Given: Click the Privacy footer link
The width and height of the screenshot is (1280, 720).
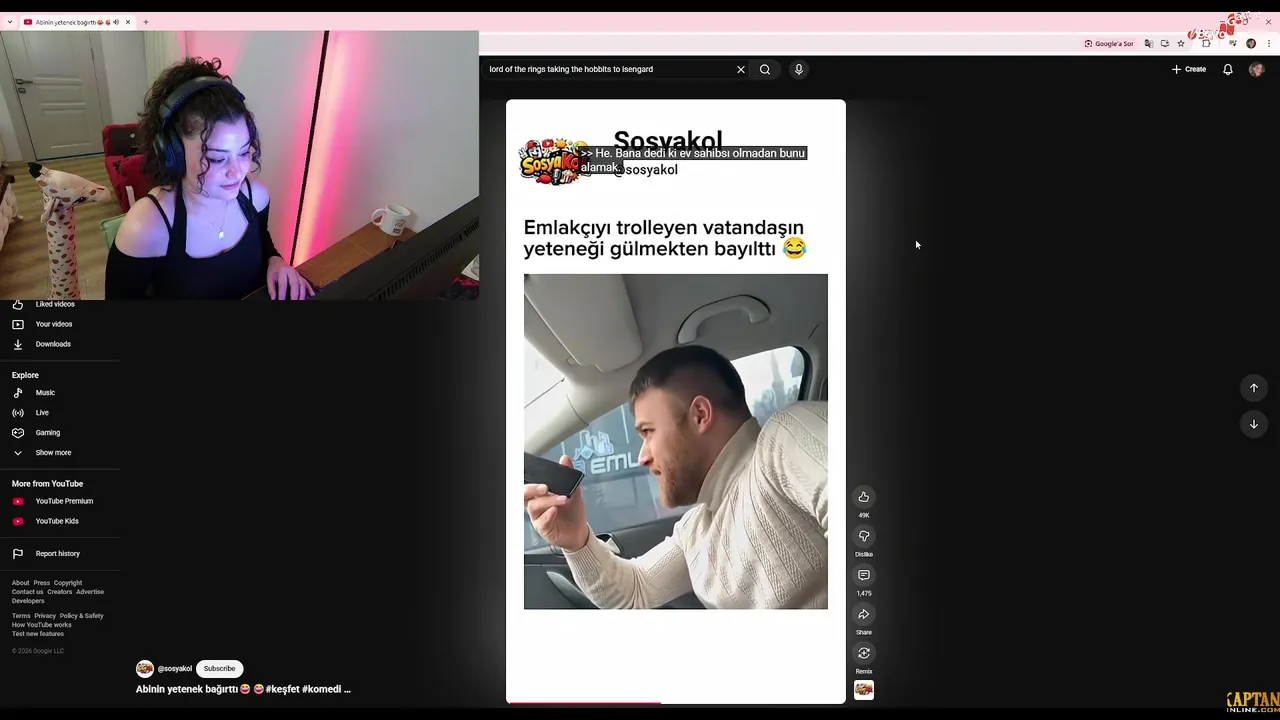Looking at the screenshot, I should click(45, 616).
